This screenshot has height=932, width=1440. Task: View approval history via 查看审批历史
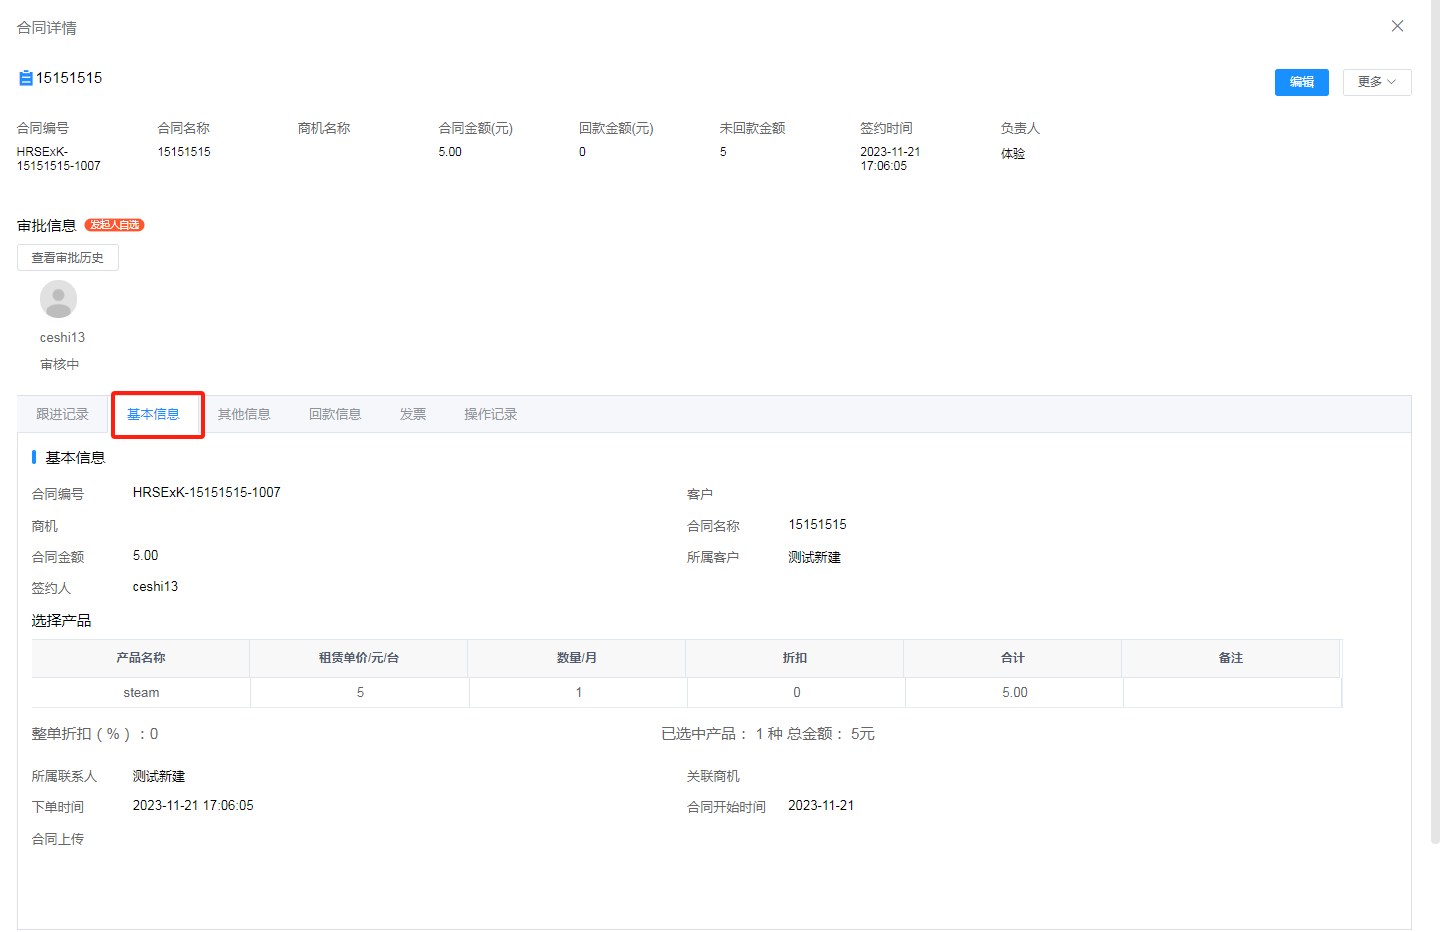click(x=68, y=258)
